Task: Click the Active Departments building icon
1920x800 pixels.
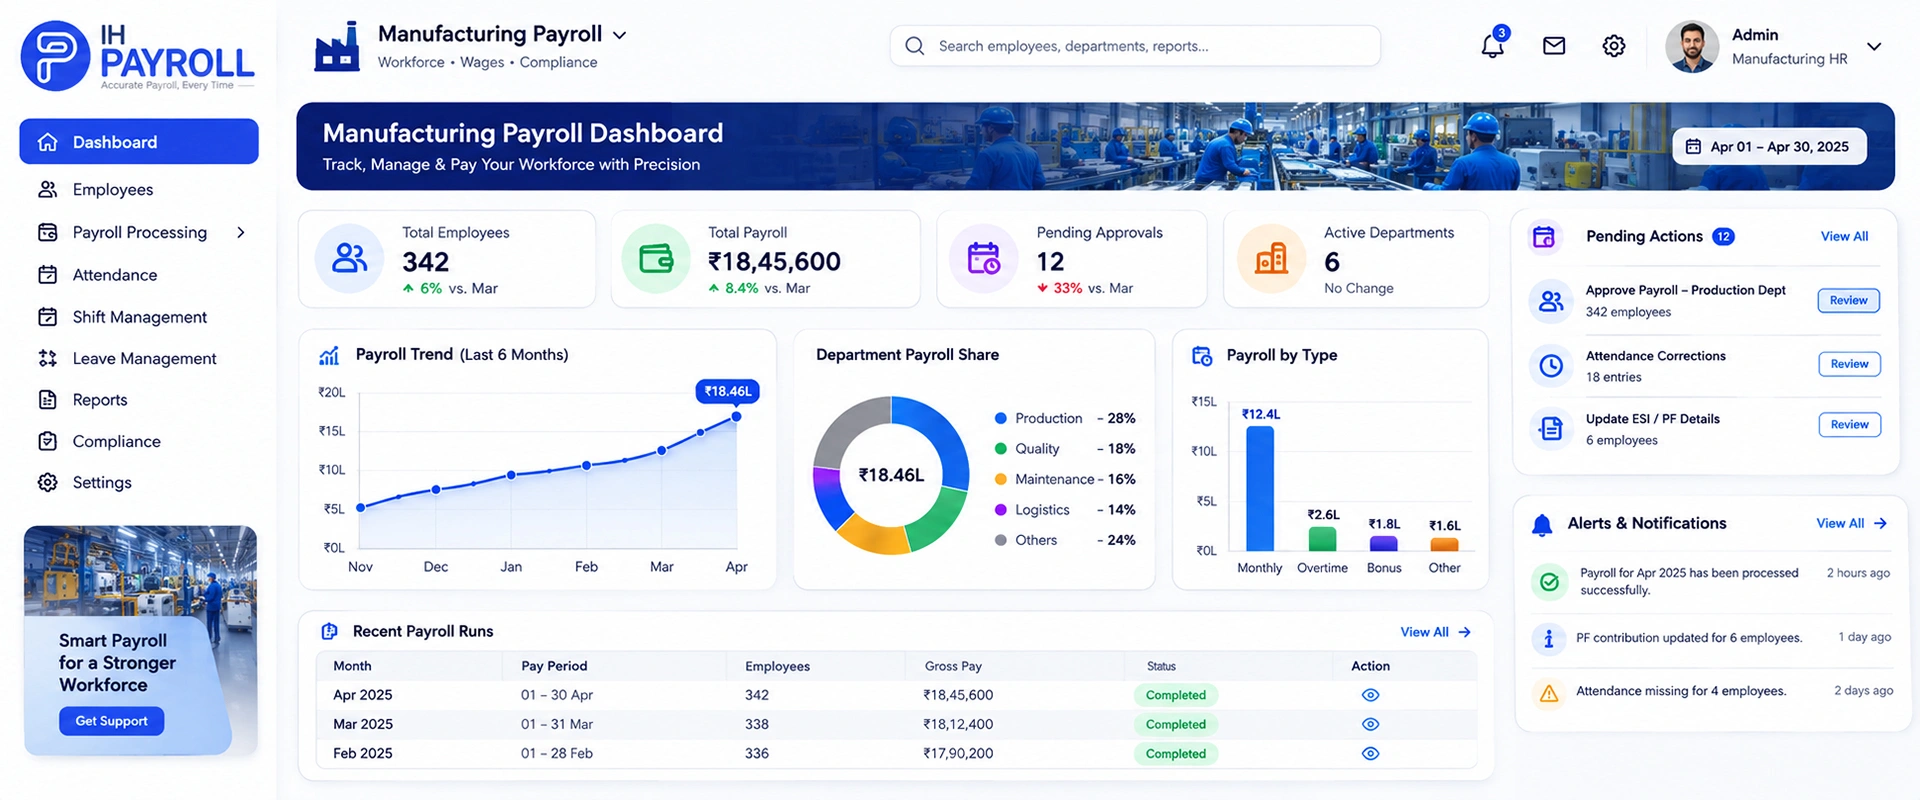Action: coord(1271,259)
